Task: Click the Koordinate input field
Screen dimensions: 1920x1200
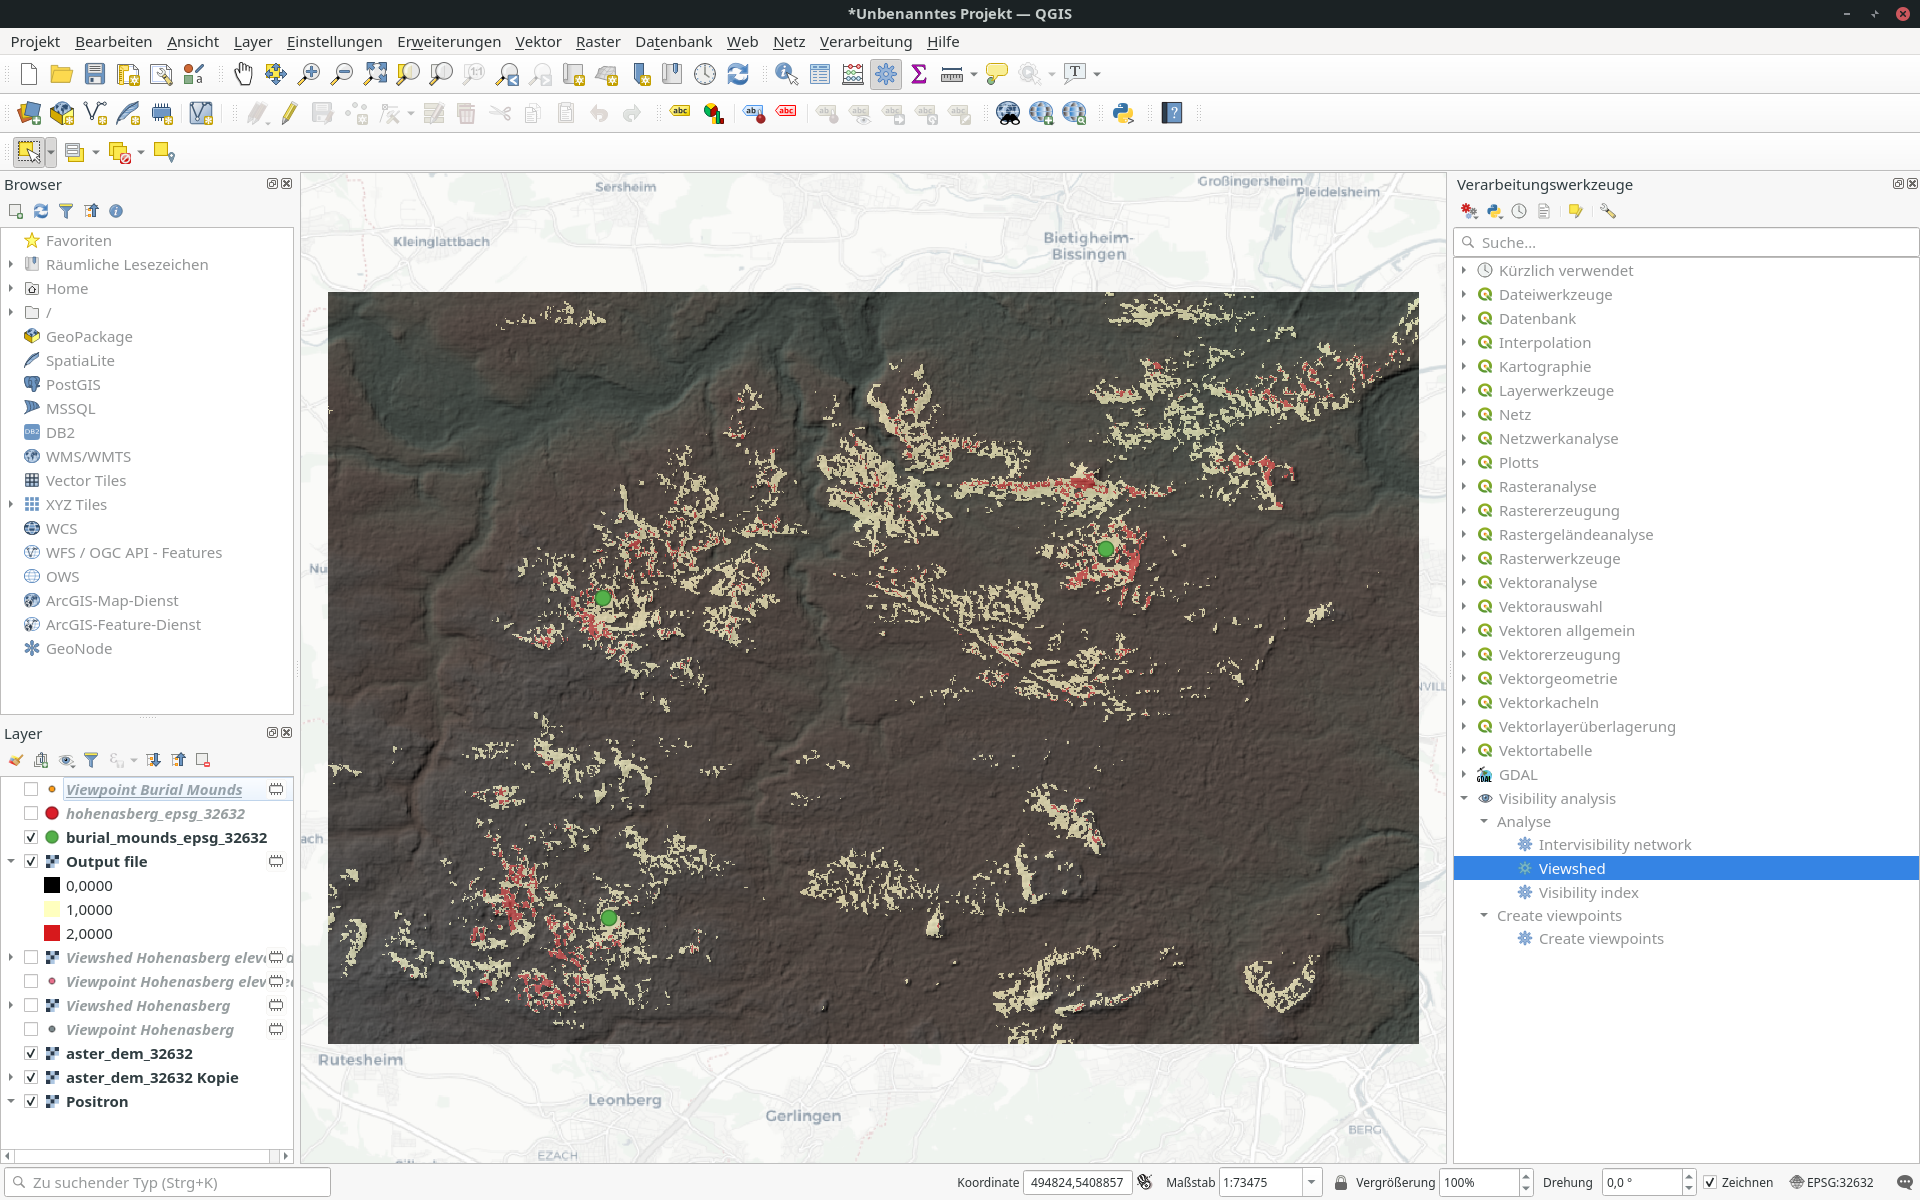Action: [x=1078, y=1182]
